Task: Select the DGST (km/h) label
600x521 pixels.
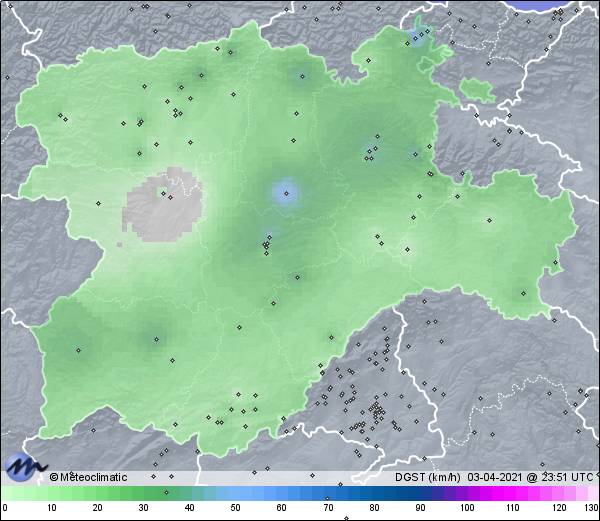Action: [x=427, y=477]
